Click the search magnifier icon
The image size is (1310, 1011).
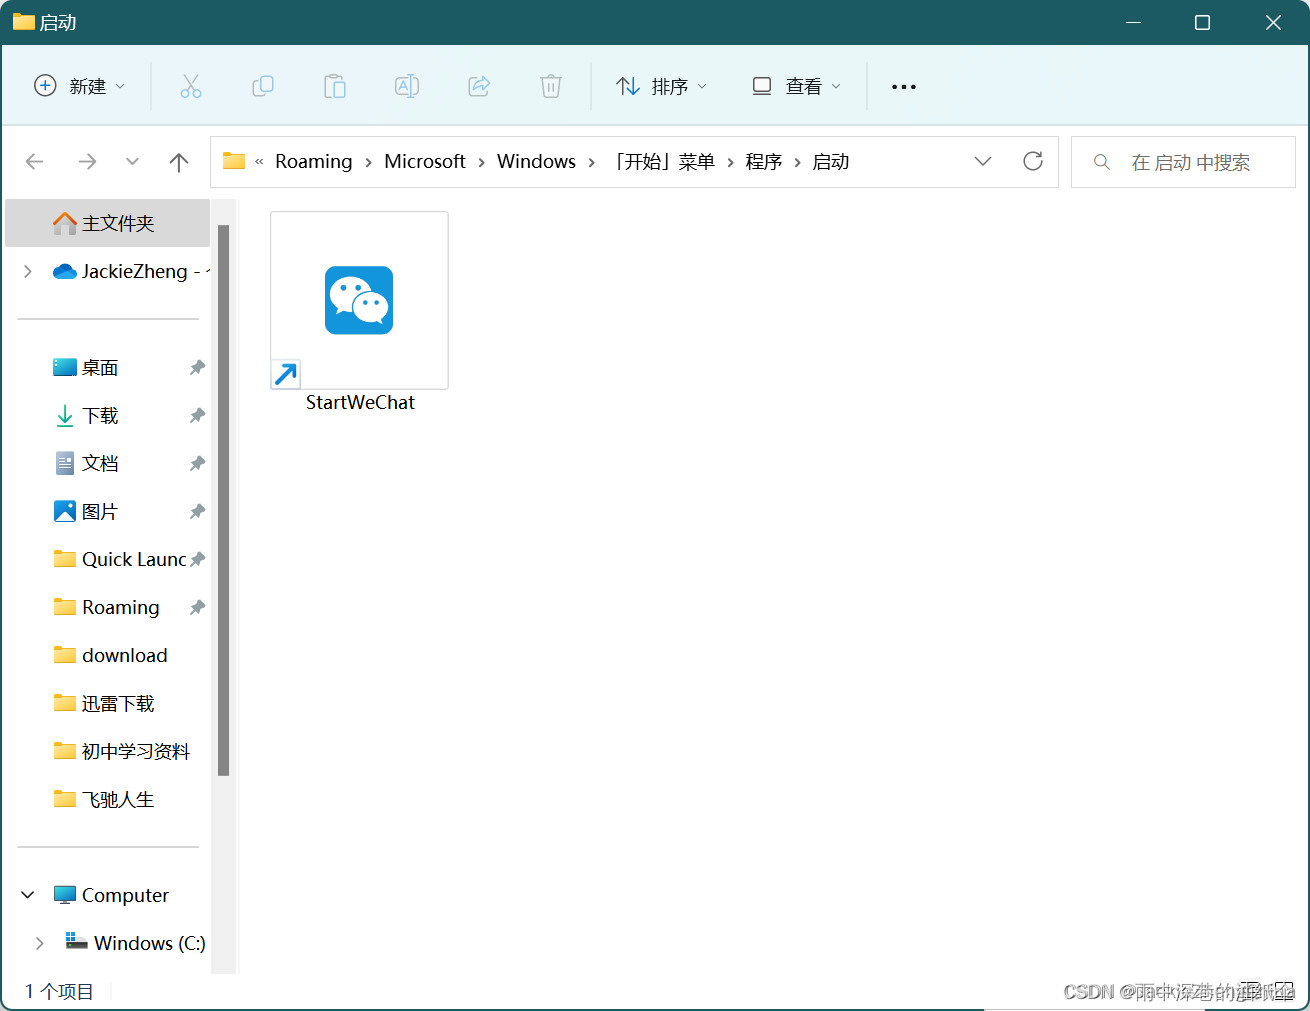1102,162
